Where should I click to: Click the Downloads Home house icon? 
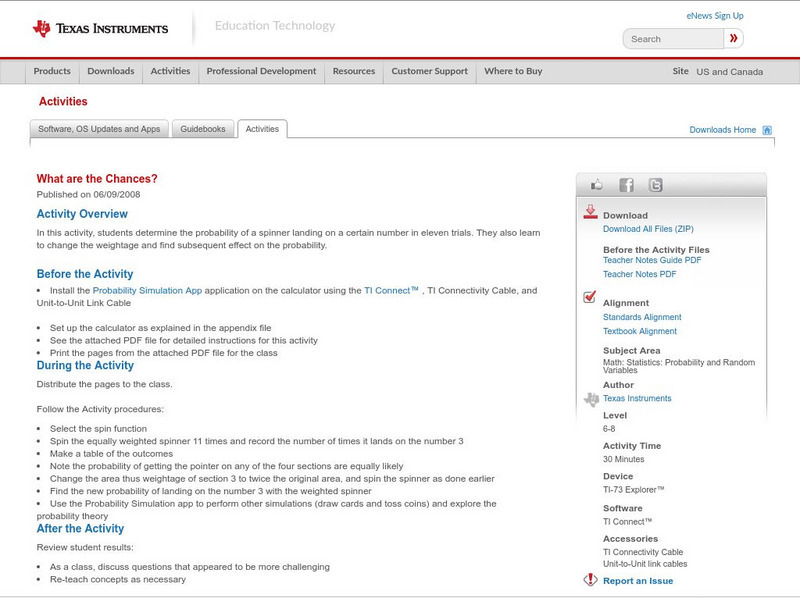click(767, 130)
